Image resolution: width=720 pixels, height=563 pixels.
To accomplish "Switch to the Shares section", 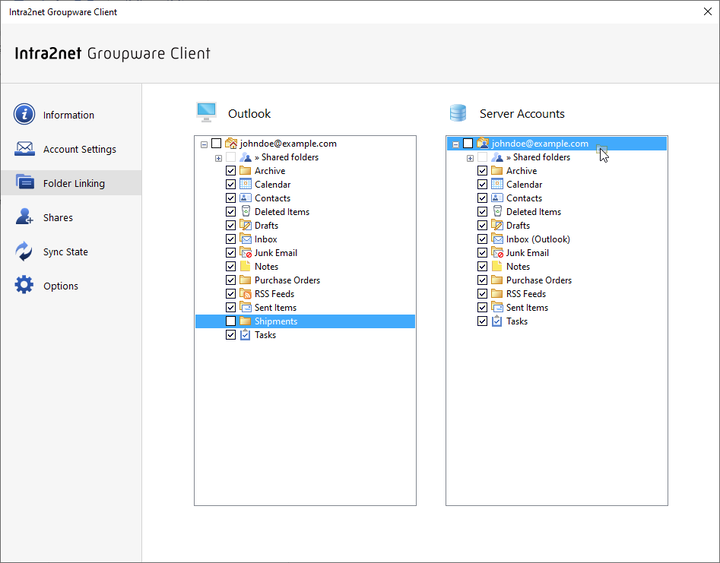I will pos(71,217).
